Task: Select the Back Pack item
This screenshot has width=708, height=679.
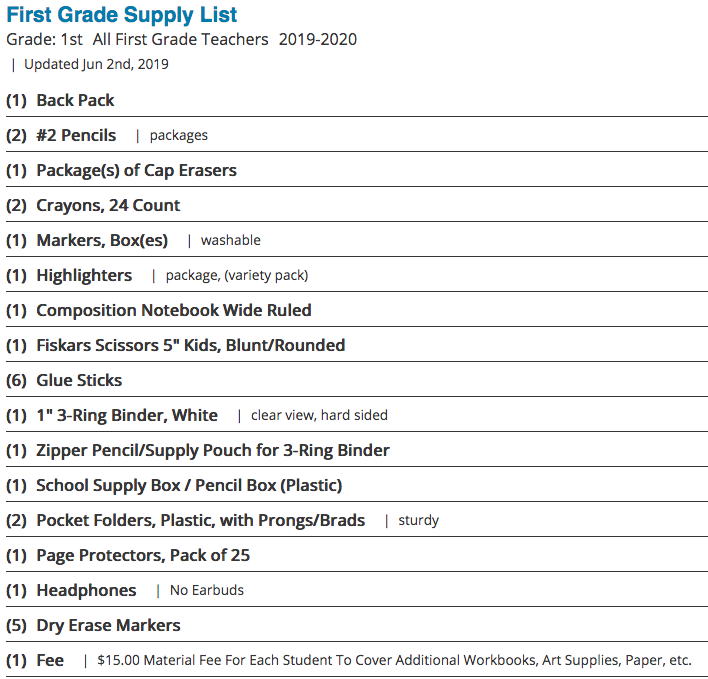Action: (75, 100)
